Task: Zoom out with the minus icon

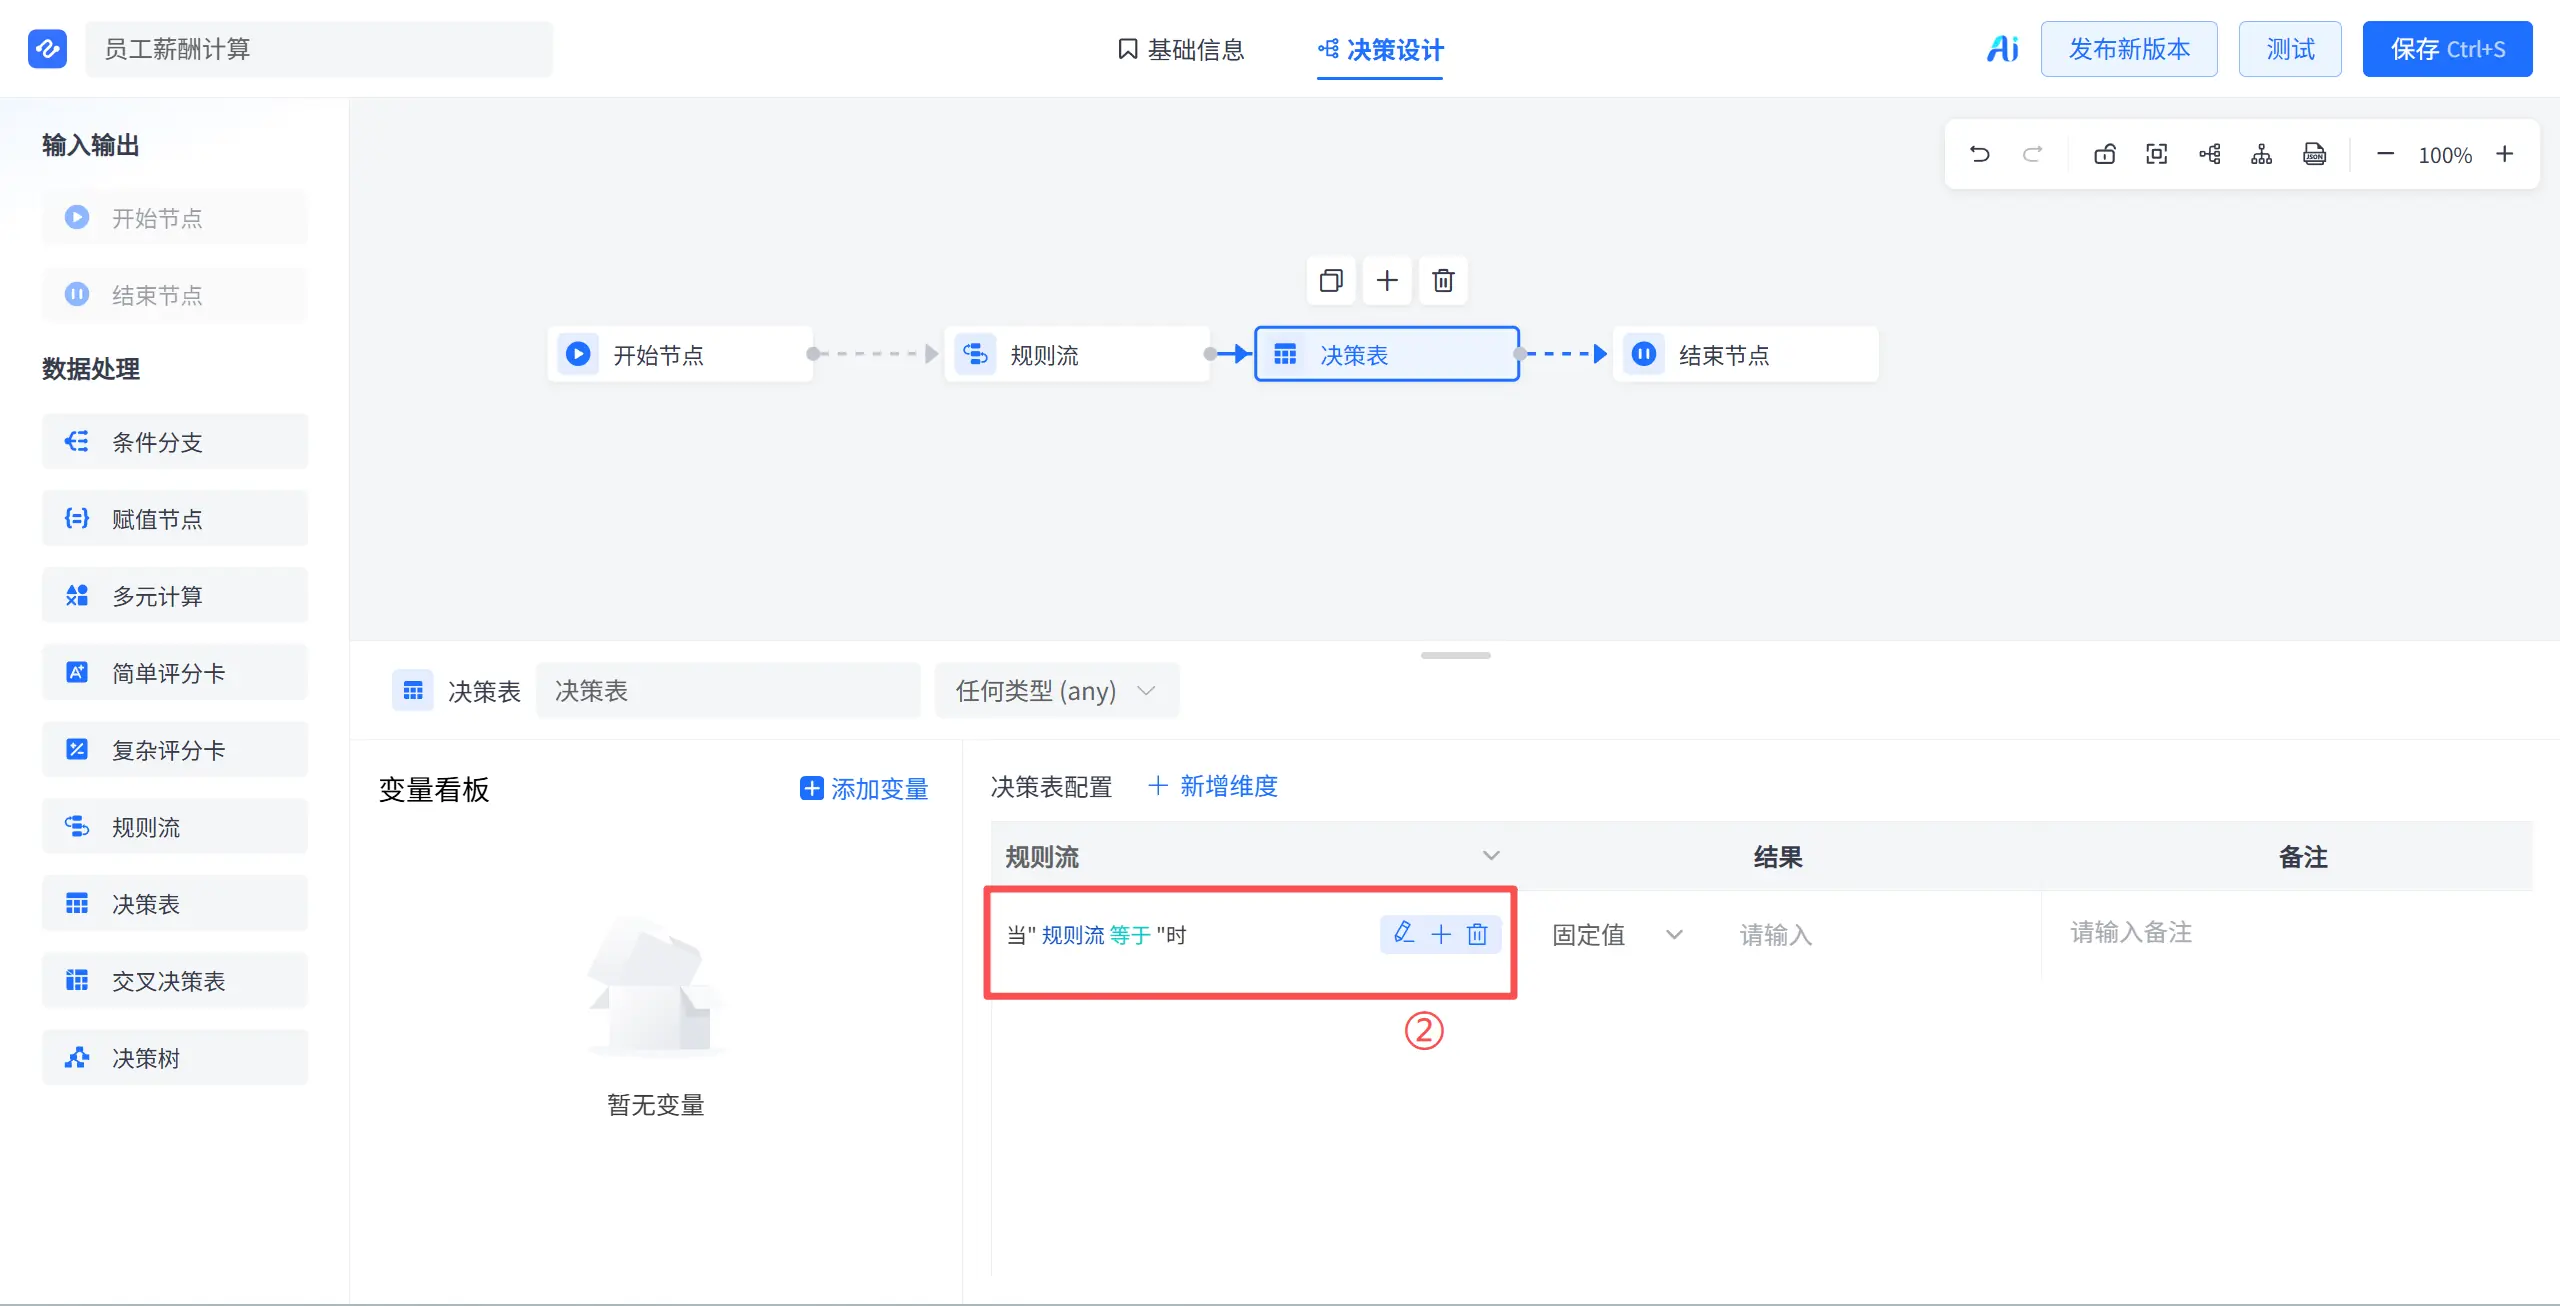Action: click(2385, 154)
